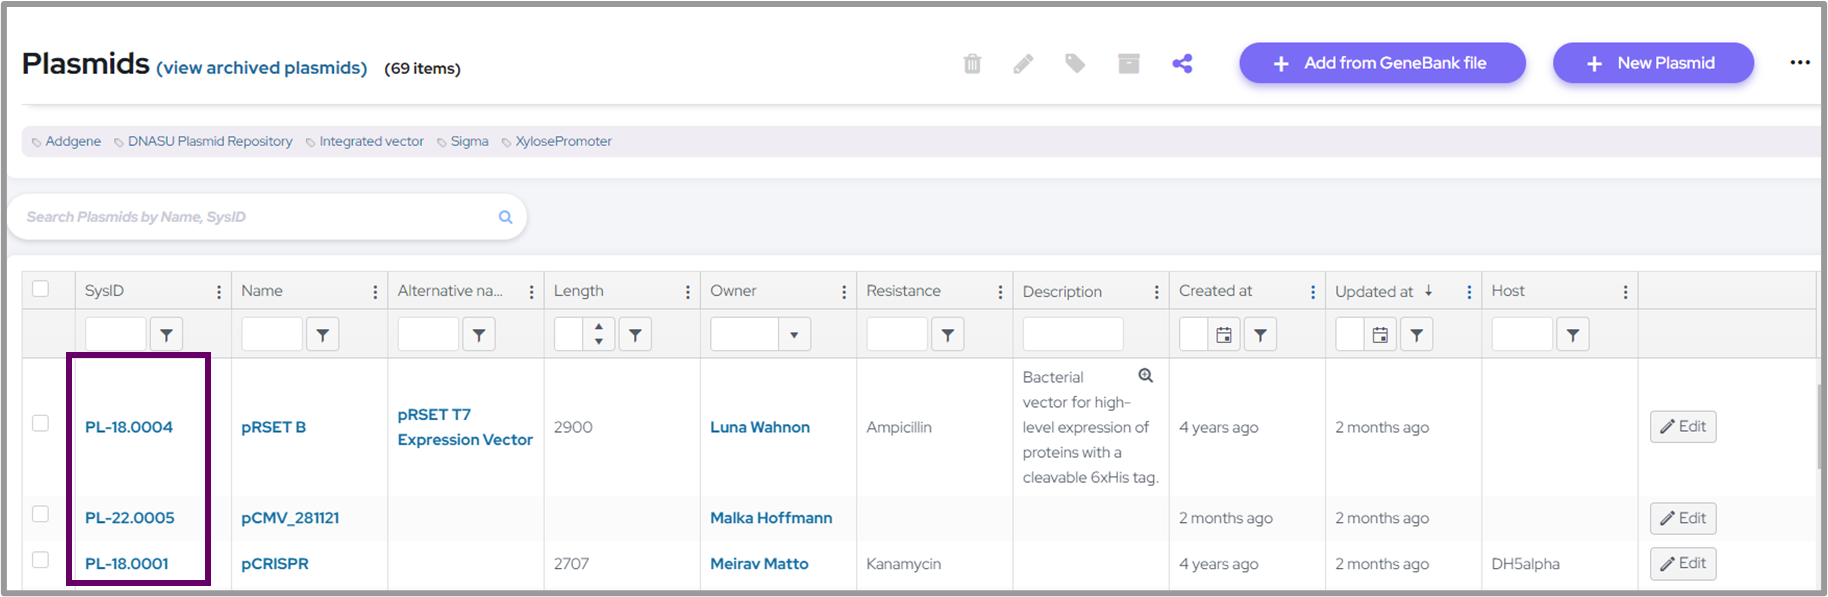
Task: Check the box for PL-18.0004 row
Action: click(41, 423)
